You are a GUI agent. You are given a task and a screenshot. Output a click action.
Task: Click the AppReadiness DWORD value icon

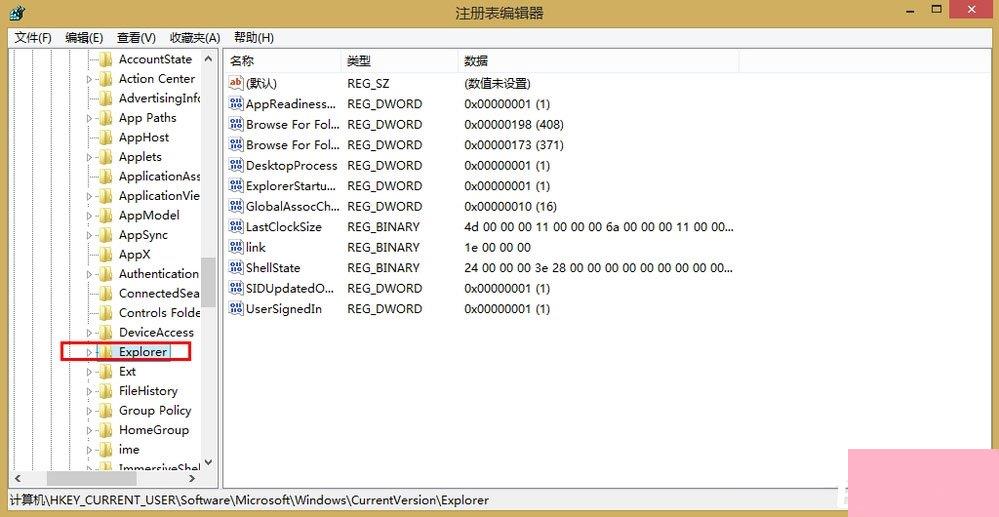point(236,104)
